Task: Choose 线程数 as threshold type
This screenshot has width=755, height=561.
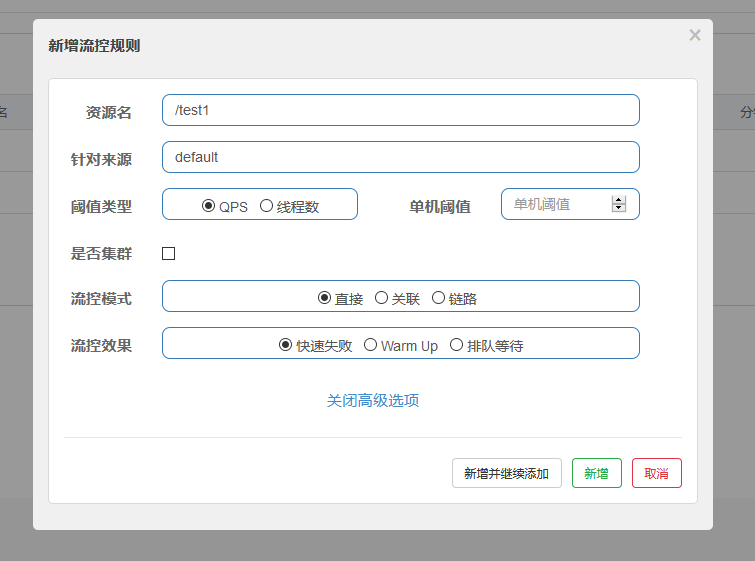Action: point(266,206)
